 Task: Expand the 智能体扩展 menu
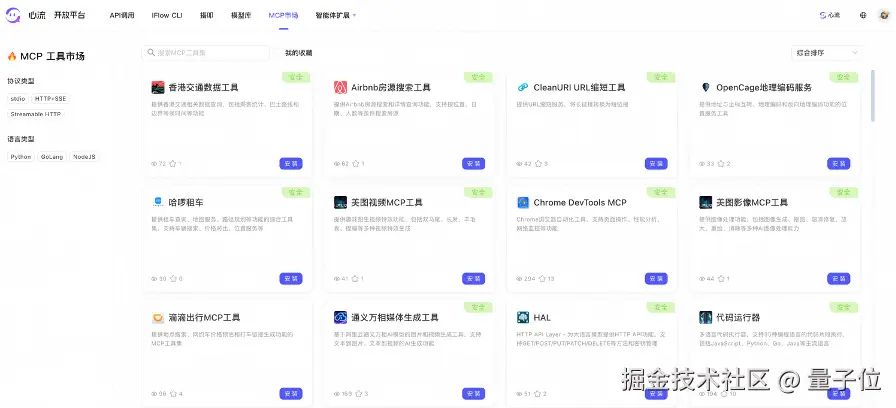click(x=336, y=15)
